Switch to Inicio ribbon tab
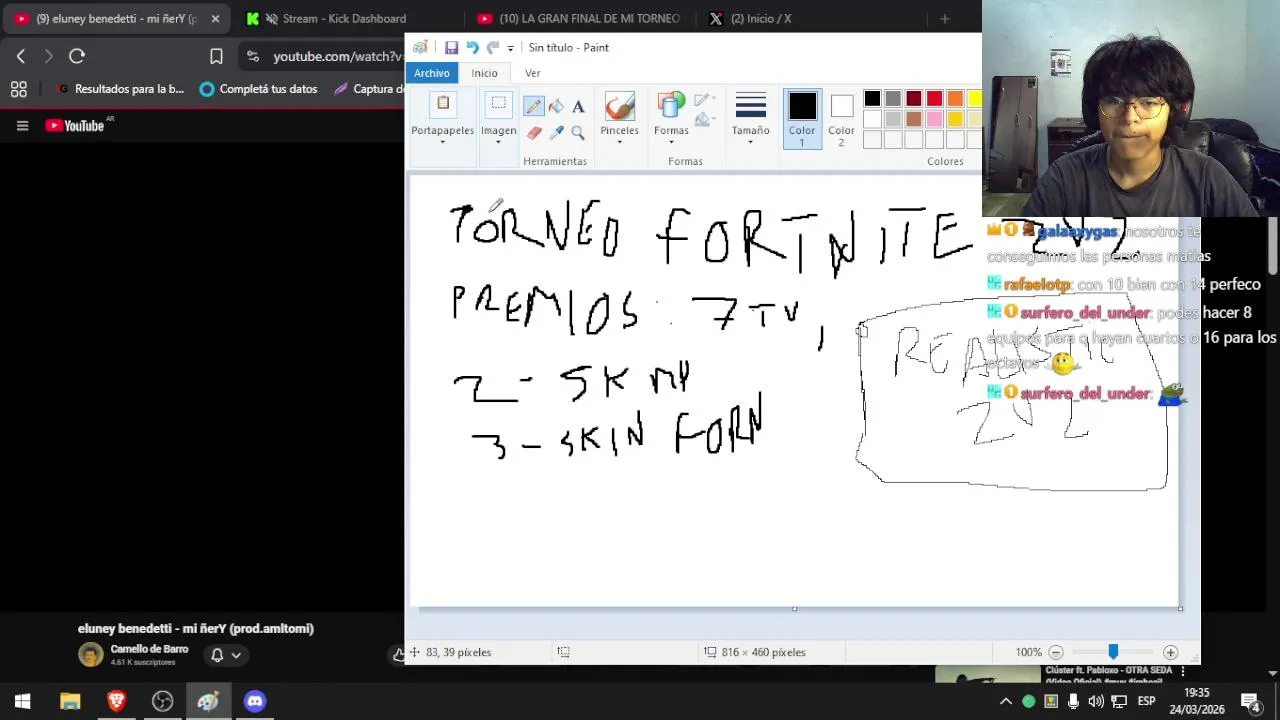This screenshot has height=720, width=1280. coord(484,73)
